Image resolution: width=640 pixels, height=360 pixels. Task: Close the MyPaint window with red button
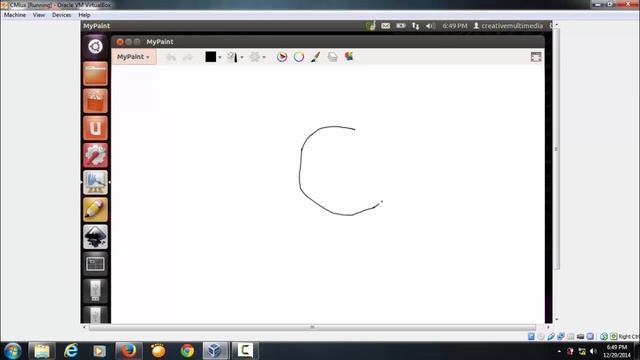(x=120, y=42)
